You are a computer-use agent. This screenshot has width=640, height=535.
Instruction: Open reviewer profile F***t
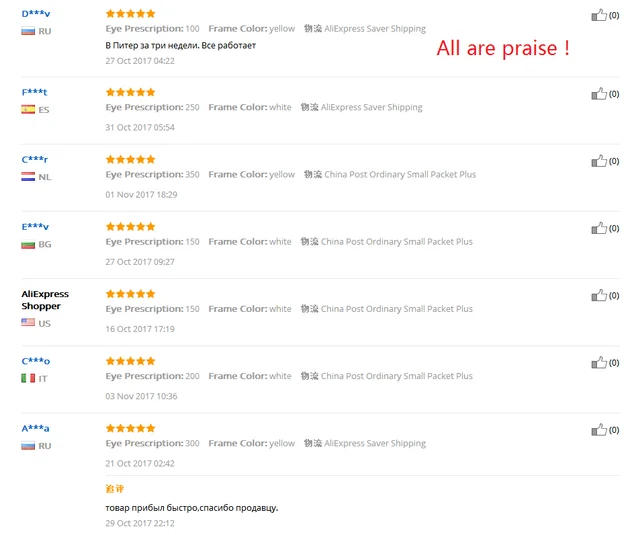[x=34, y=92]
